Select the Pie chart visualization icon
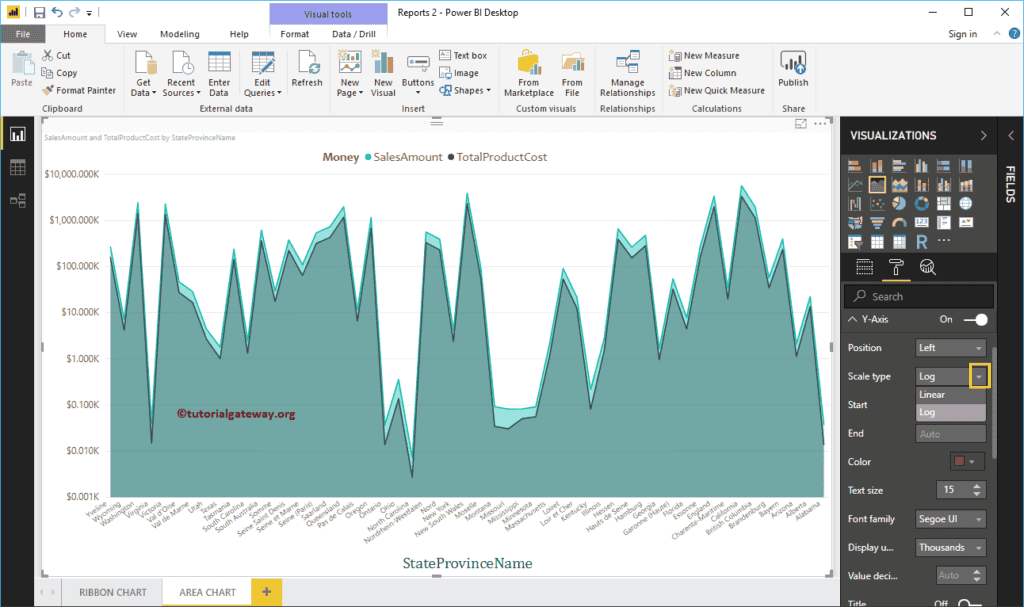 coord(899,202)
